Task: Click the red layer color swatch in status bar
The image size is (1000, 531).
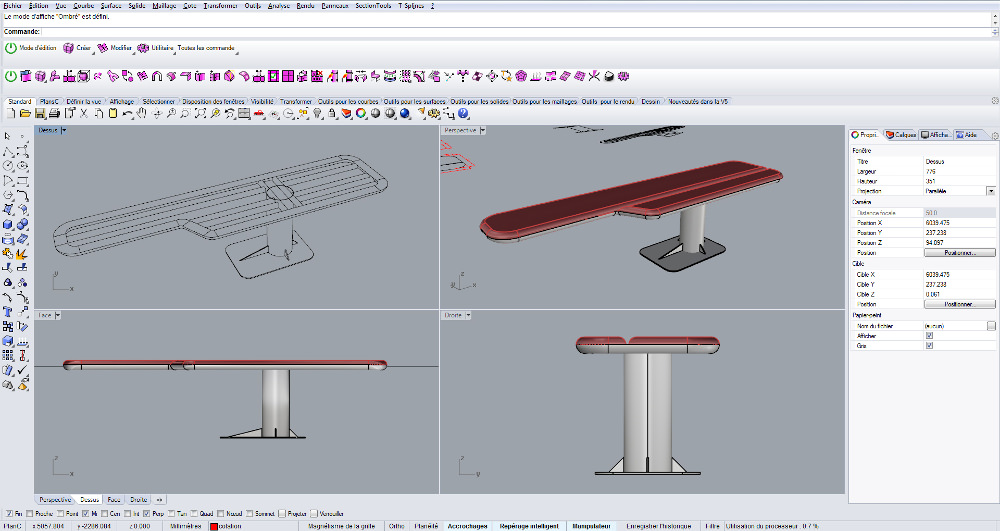Action: tap(214, 525)
